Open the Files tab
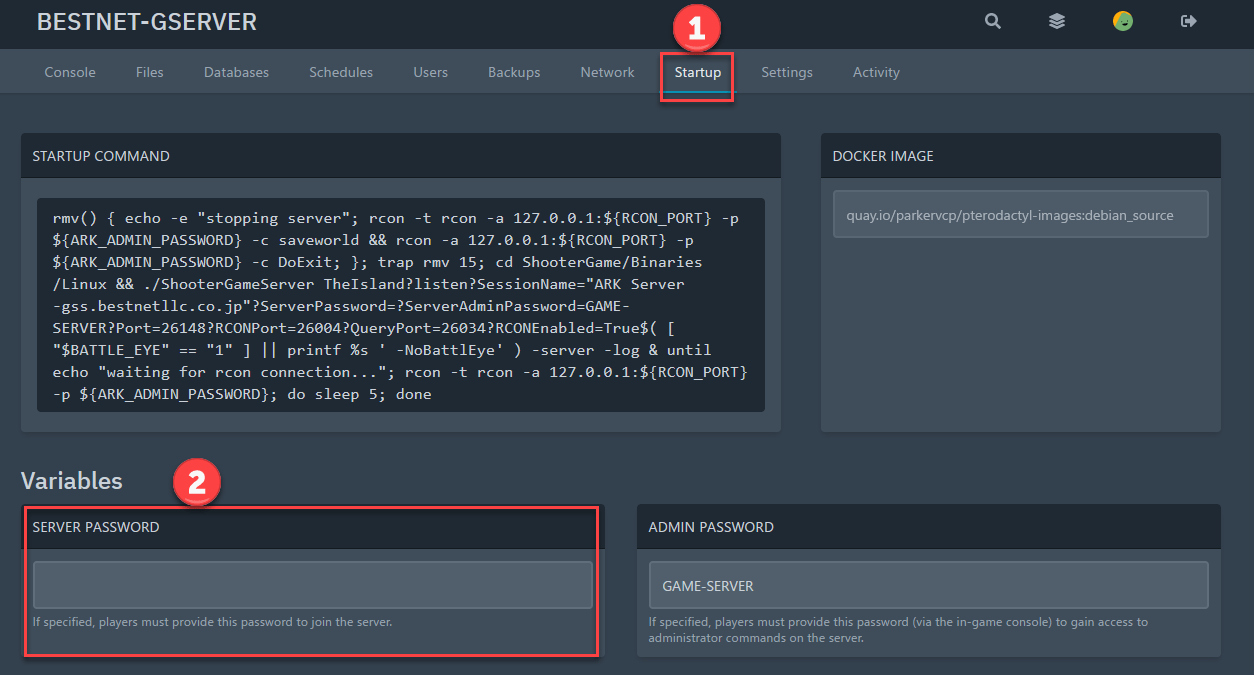 150,72
